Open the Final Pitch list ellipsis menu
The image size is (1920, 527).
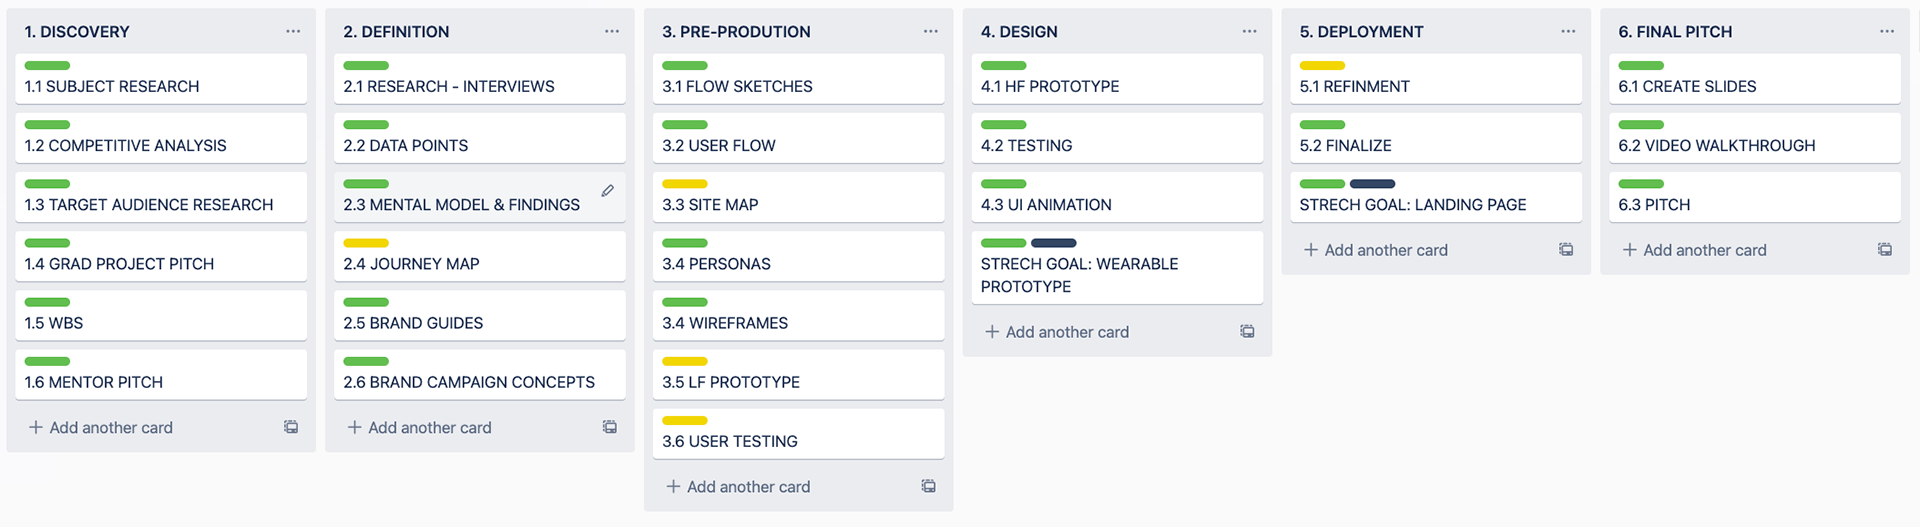click(1887, 32)
